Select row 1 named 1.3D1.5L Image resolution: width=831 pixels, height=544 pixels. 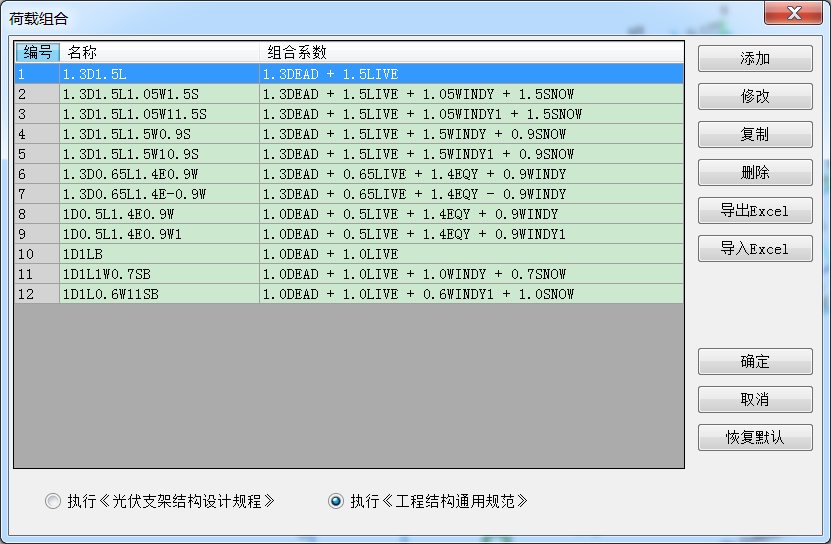pos(160,74)
